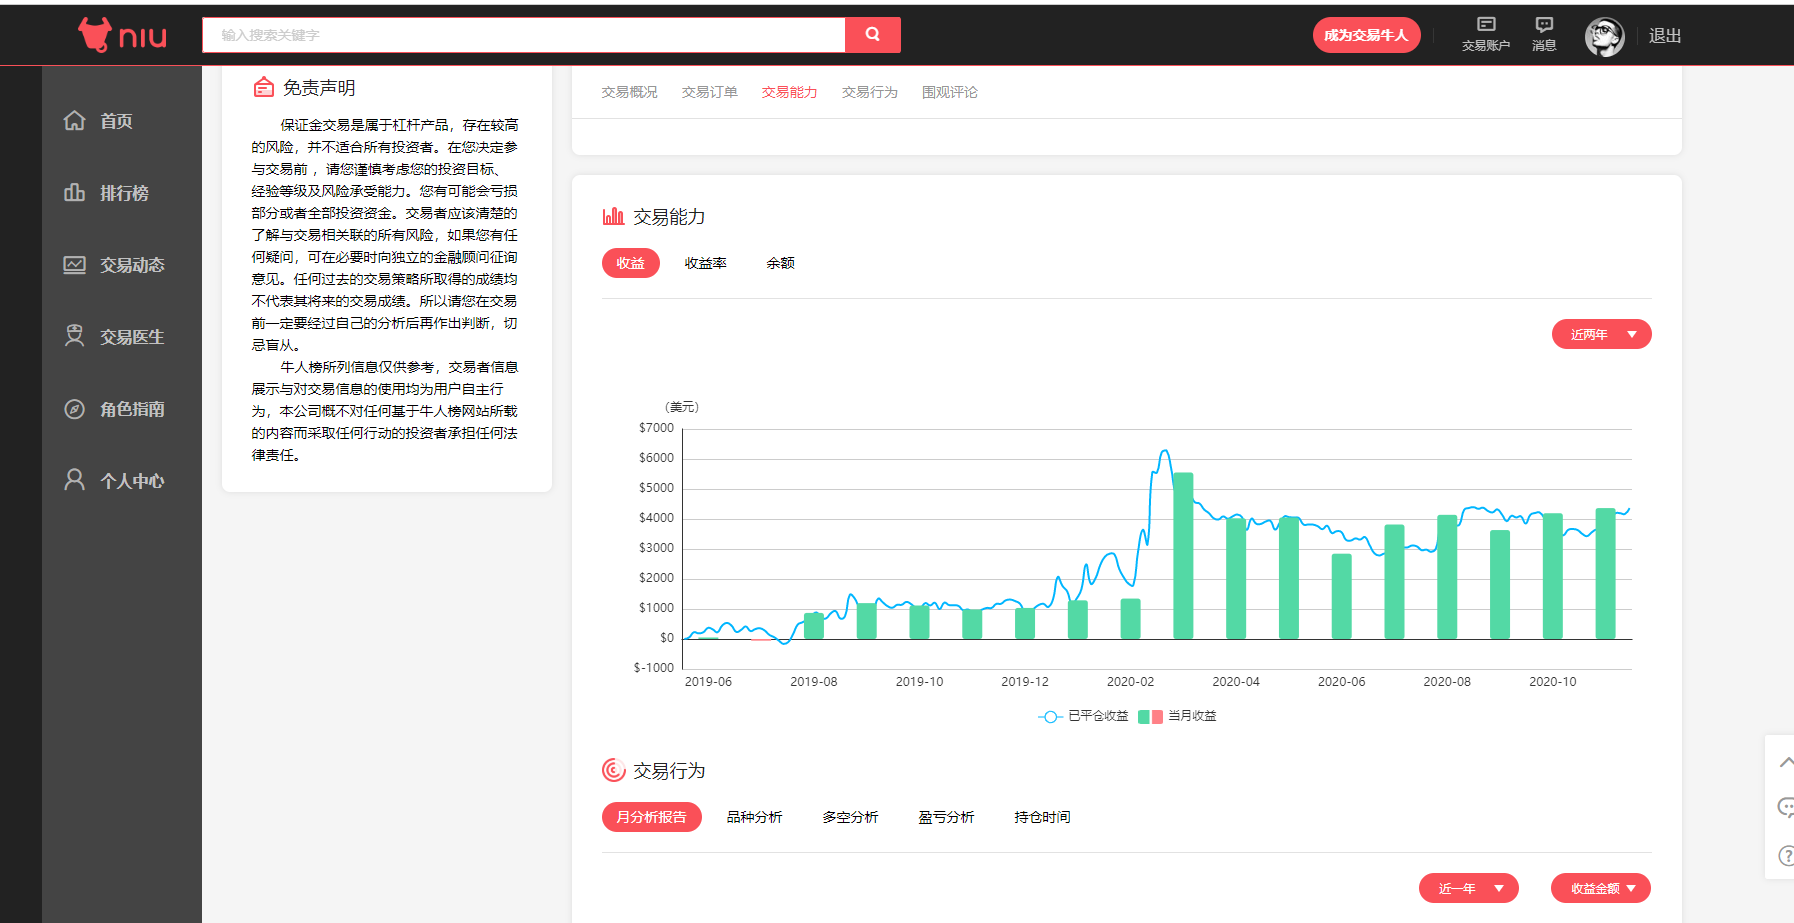Click the search magnifier button
1794x923 pixels.
click(x=872, y=34)
